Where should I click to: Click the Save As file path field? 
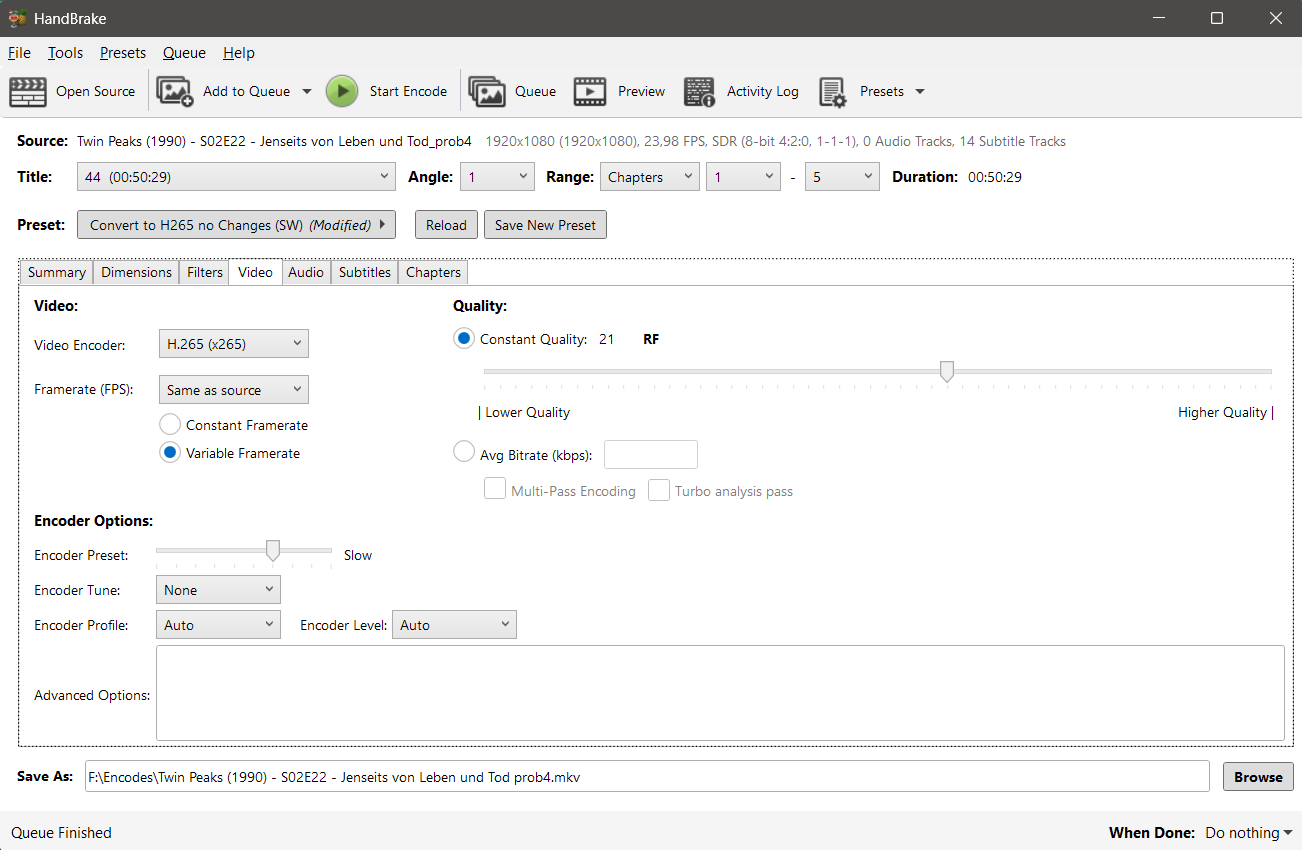point(647,777)
